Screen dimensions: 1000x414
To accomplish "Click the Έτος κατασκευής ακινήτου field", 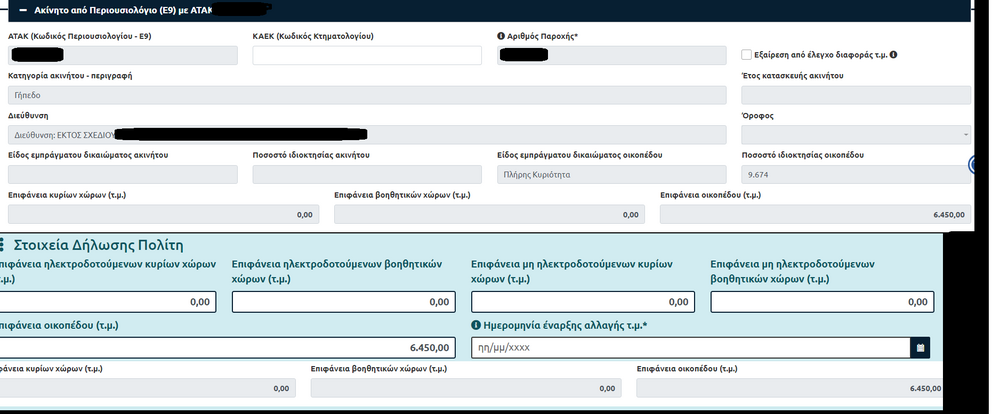I will tap(855, 95).
